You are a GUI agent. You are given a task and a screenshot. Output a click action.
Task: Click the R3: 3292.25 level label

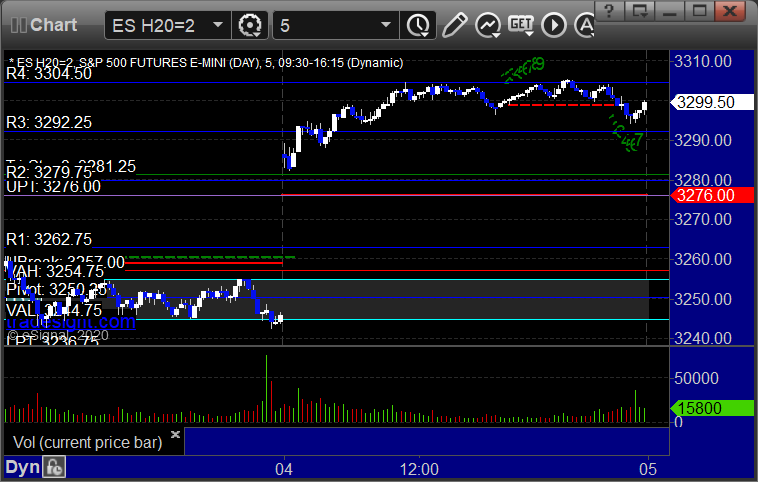(49, 122)
